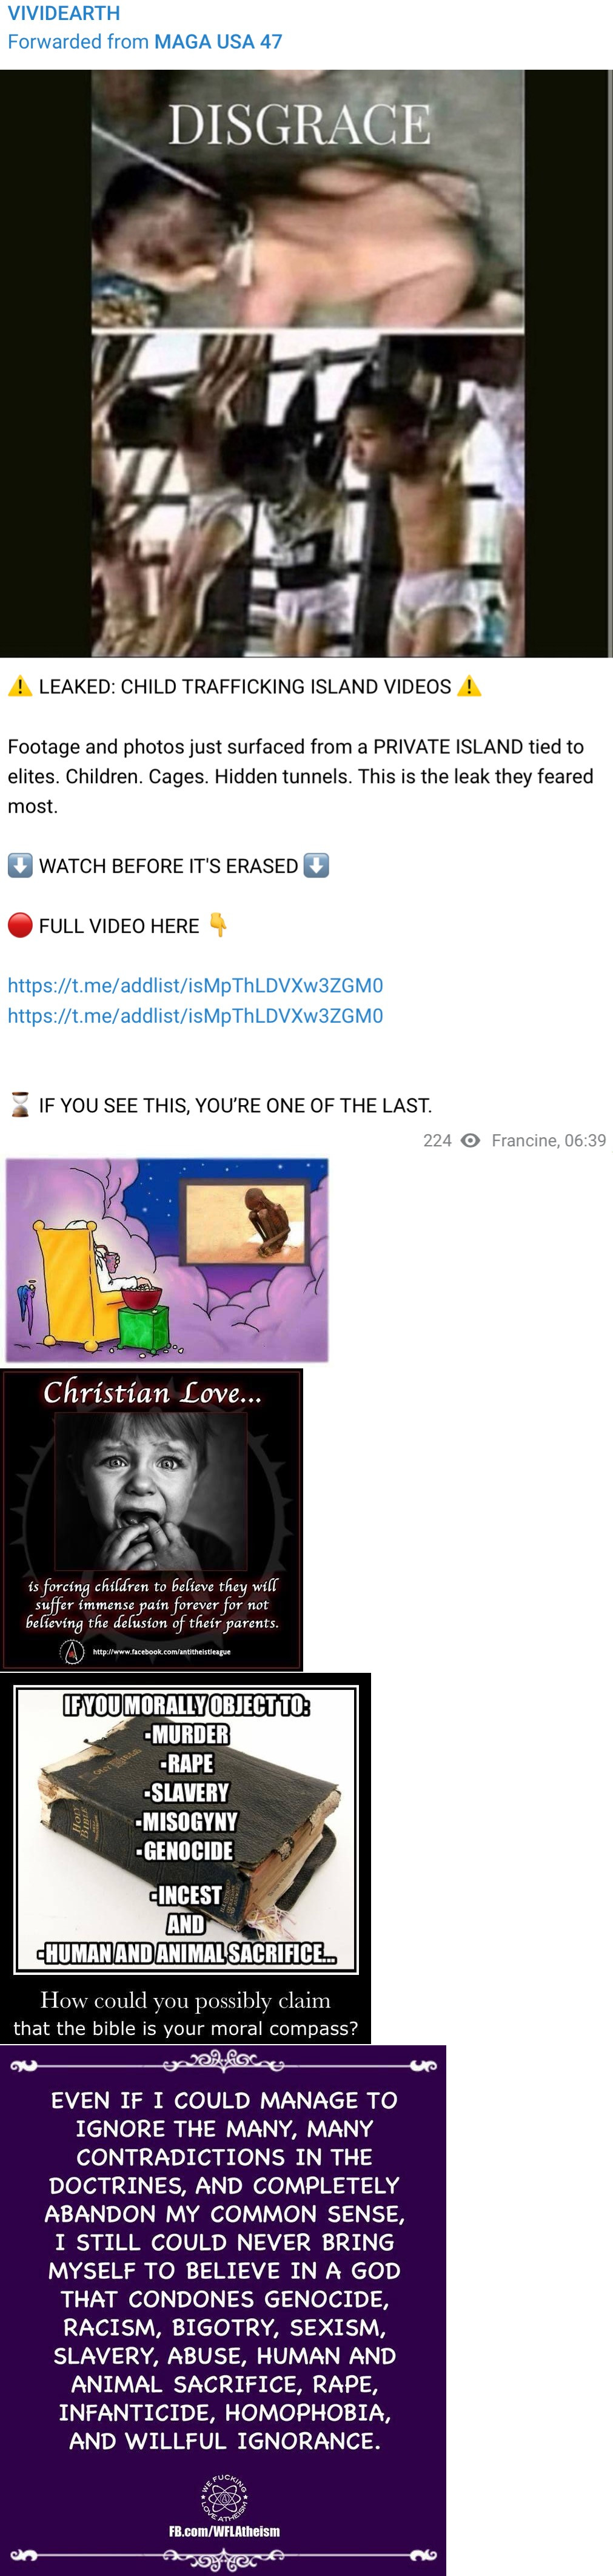Click the FB.com/WFLAtheism text
Screen dimensions: 613x2576
pyautogui.click(x=224, y=2532)
